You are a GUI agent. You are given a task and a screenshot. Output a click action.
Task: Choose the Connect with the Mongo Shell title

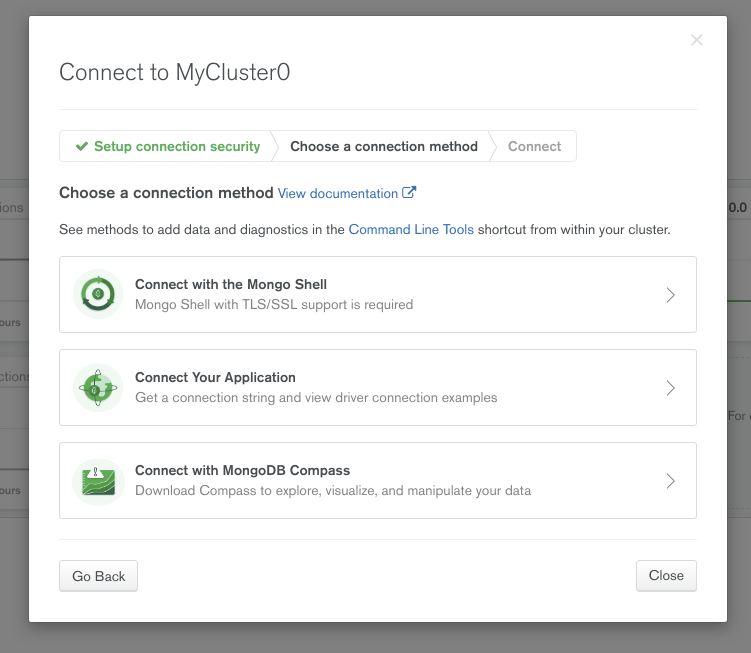231,284
